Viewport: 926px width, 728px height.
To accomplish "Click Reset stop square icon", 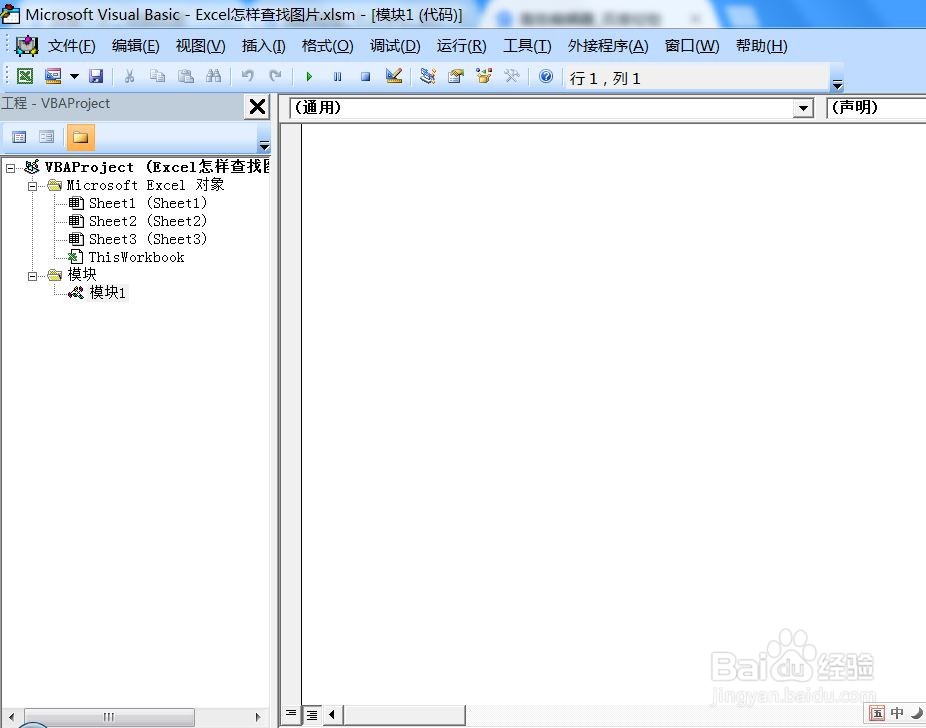I will pyautogui.click(x=366, y=76).
